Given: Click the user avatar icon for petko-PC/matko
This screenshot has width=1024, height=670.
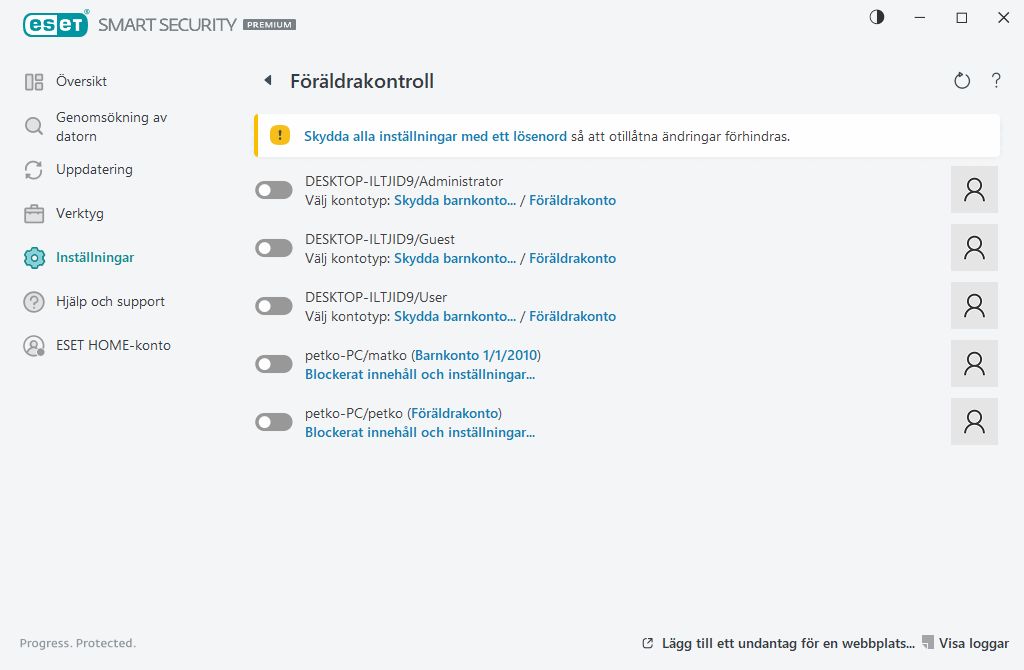Looking at the screenshot, I should [x=974, y=364].
